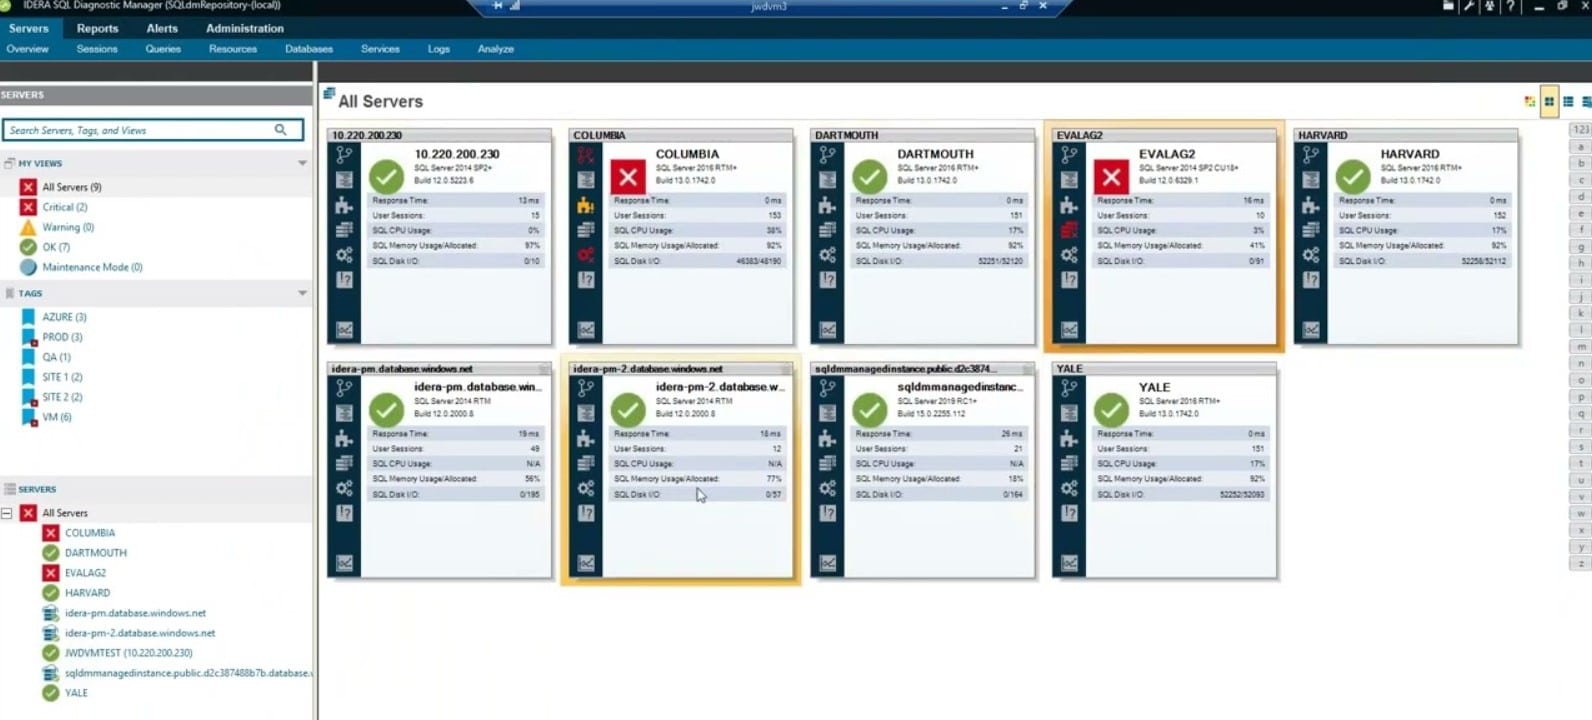Open the logs icon on COLUMBIA card
The width and height of the screenshot is (1592, 720).
[586, 280]
